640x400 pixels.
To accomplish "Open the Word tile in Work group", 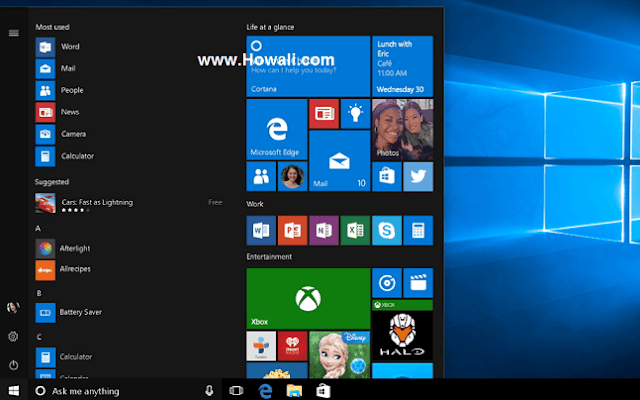I will tap(261, 231).
